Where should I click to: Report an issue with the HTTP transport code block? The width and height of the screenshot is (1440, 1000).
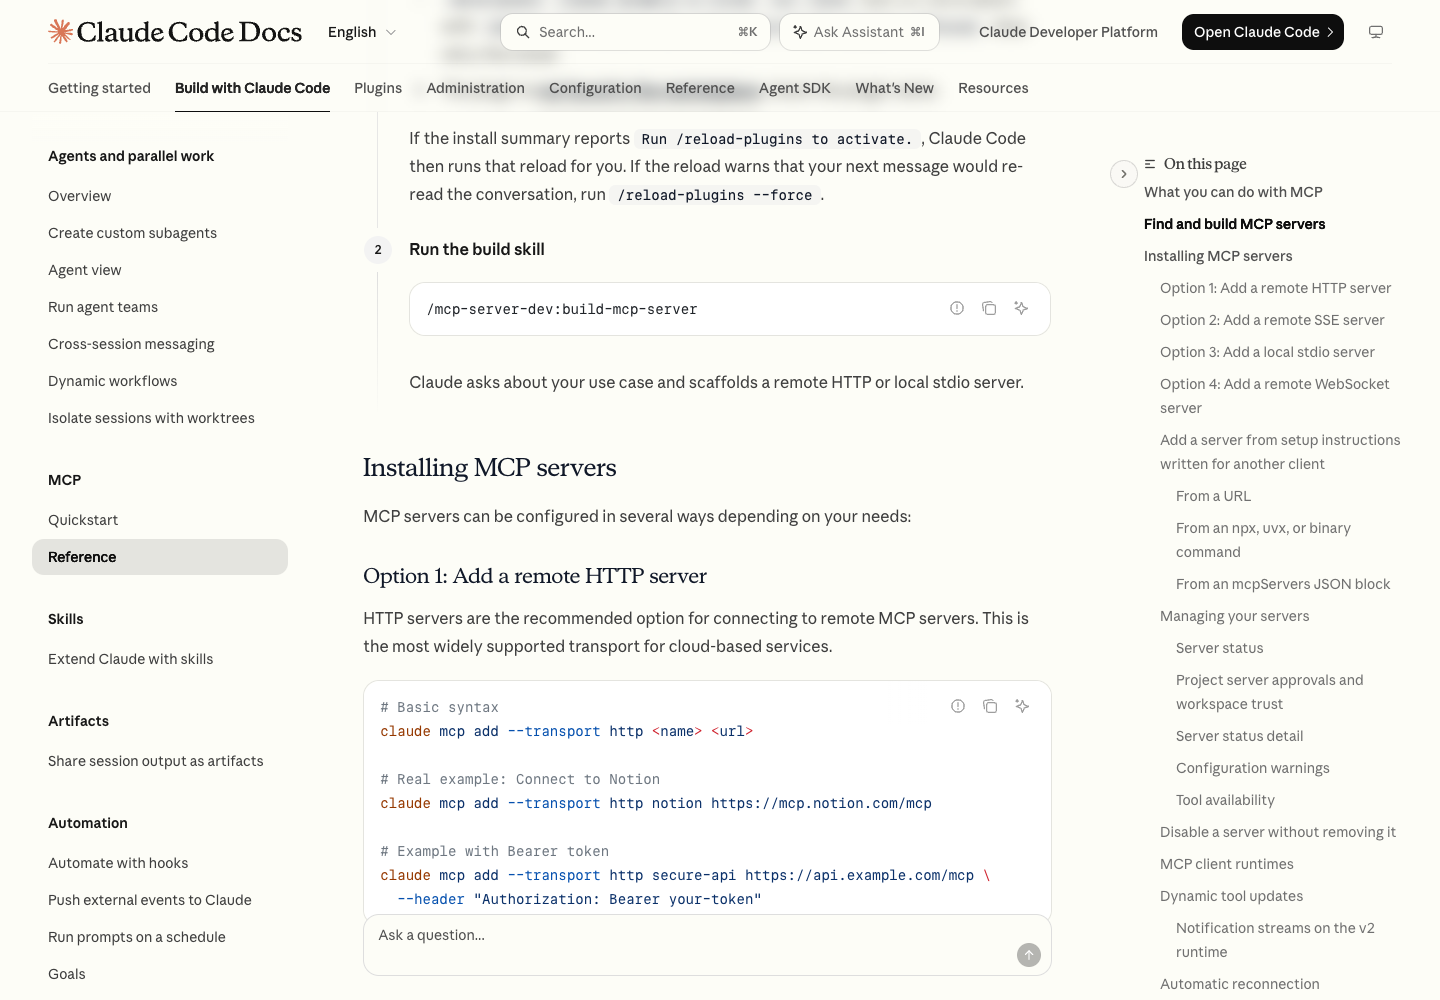coord(958,706)
